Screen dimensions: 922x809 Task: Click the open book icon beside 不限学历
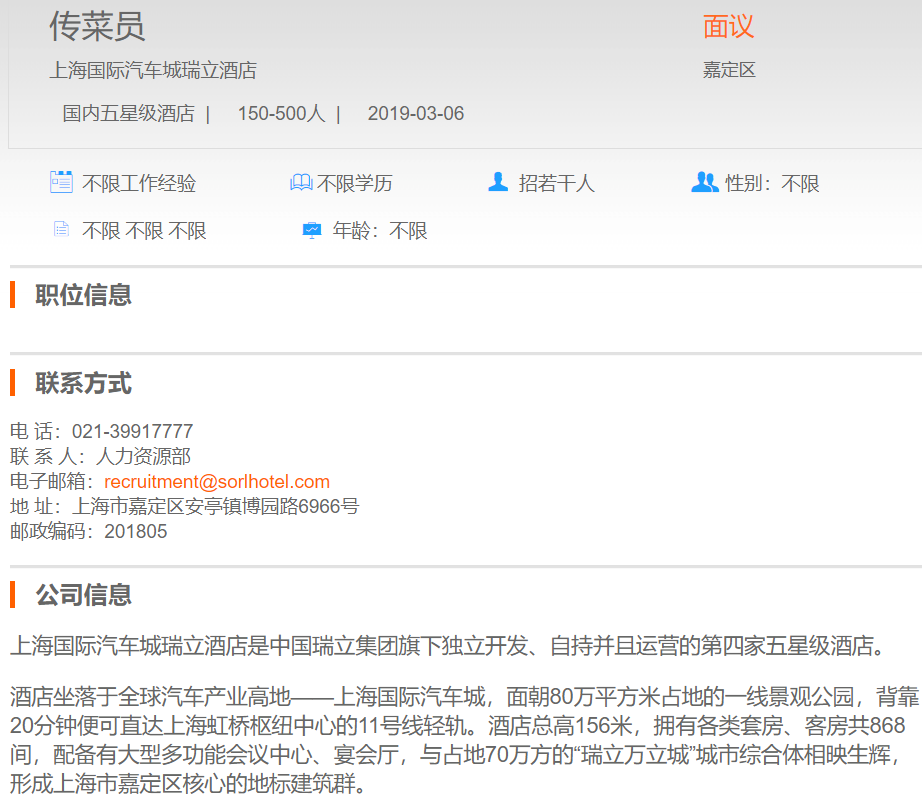[300, 183]
